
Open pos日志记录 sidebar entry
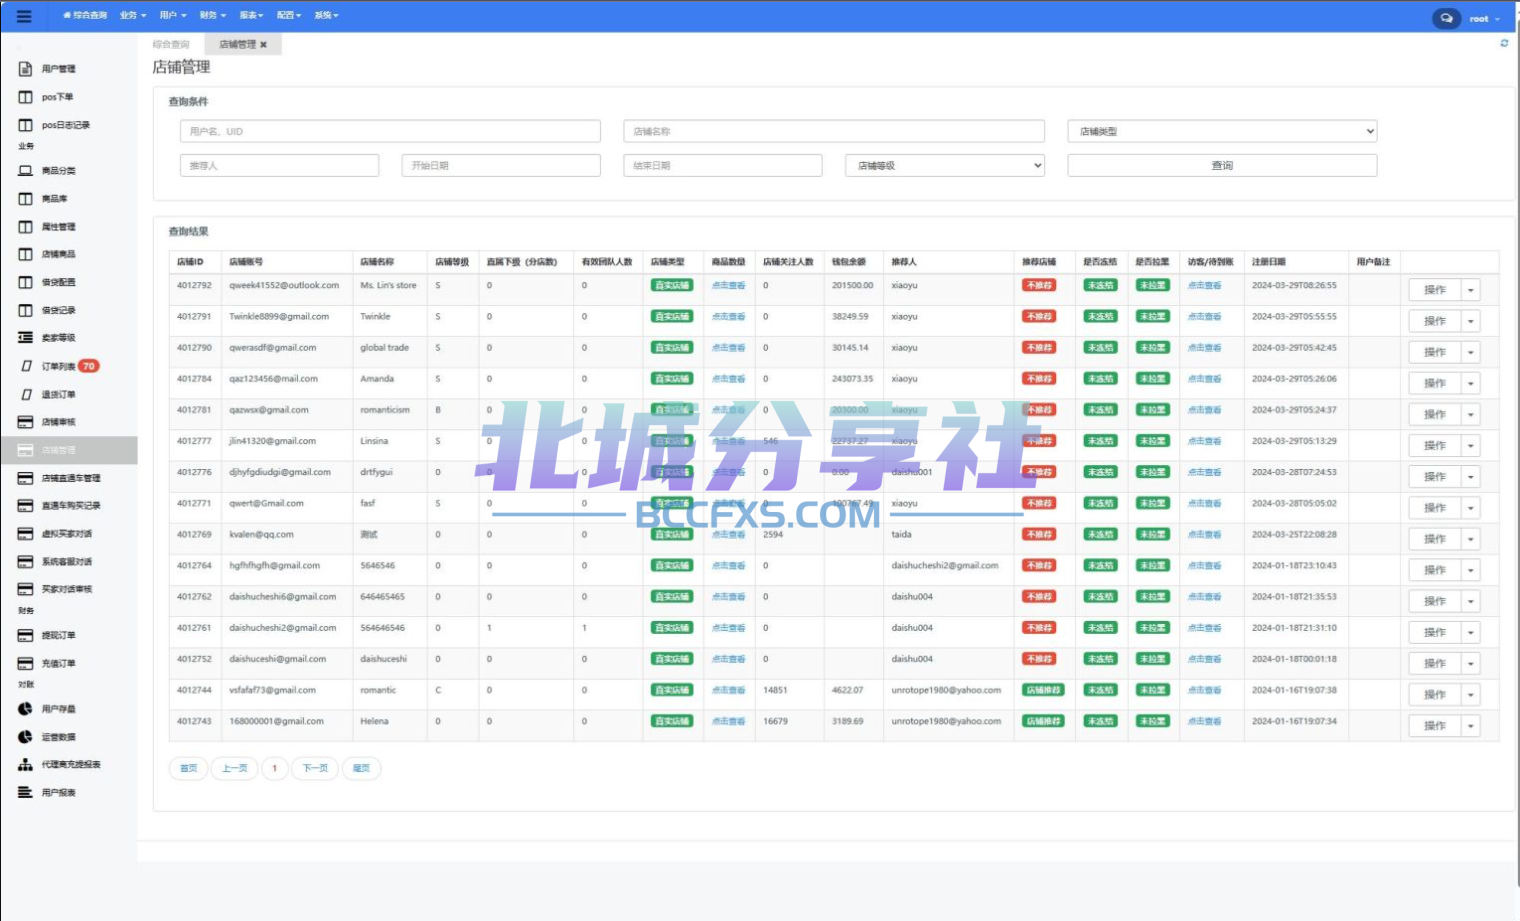pyautogui.click(x=65, y=125)
